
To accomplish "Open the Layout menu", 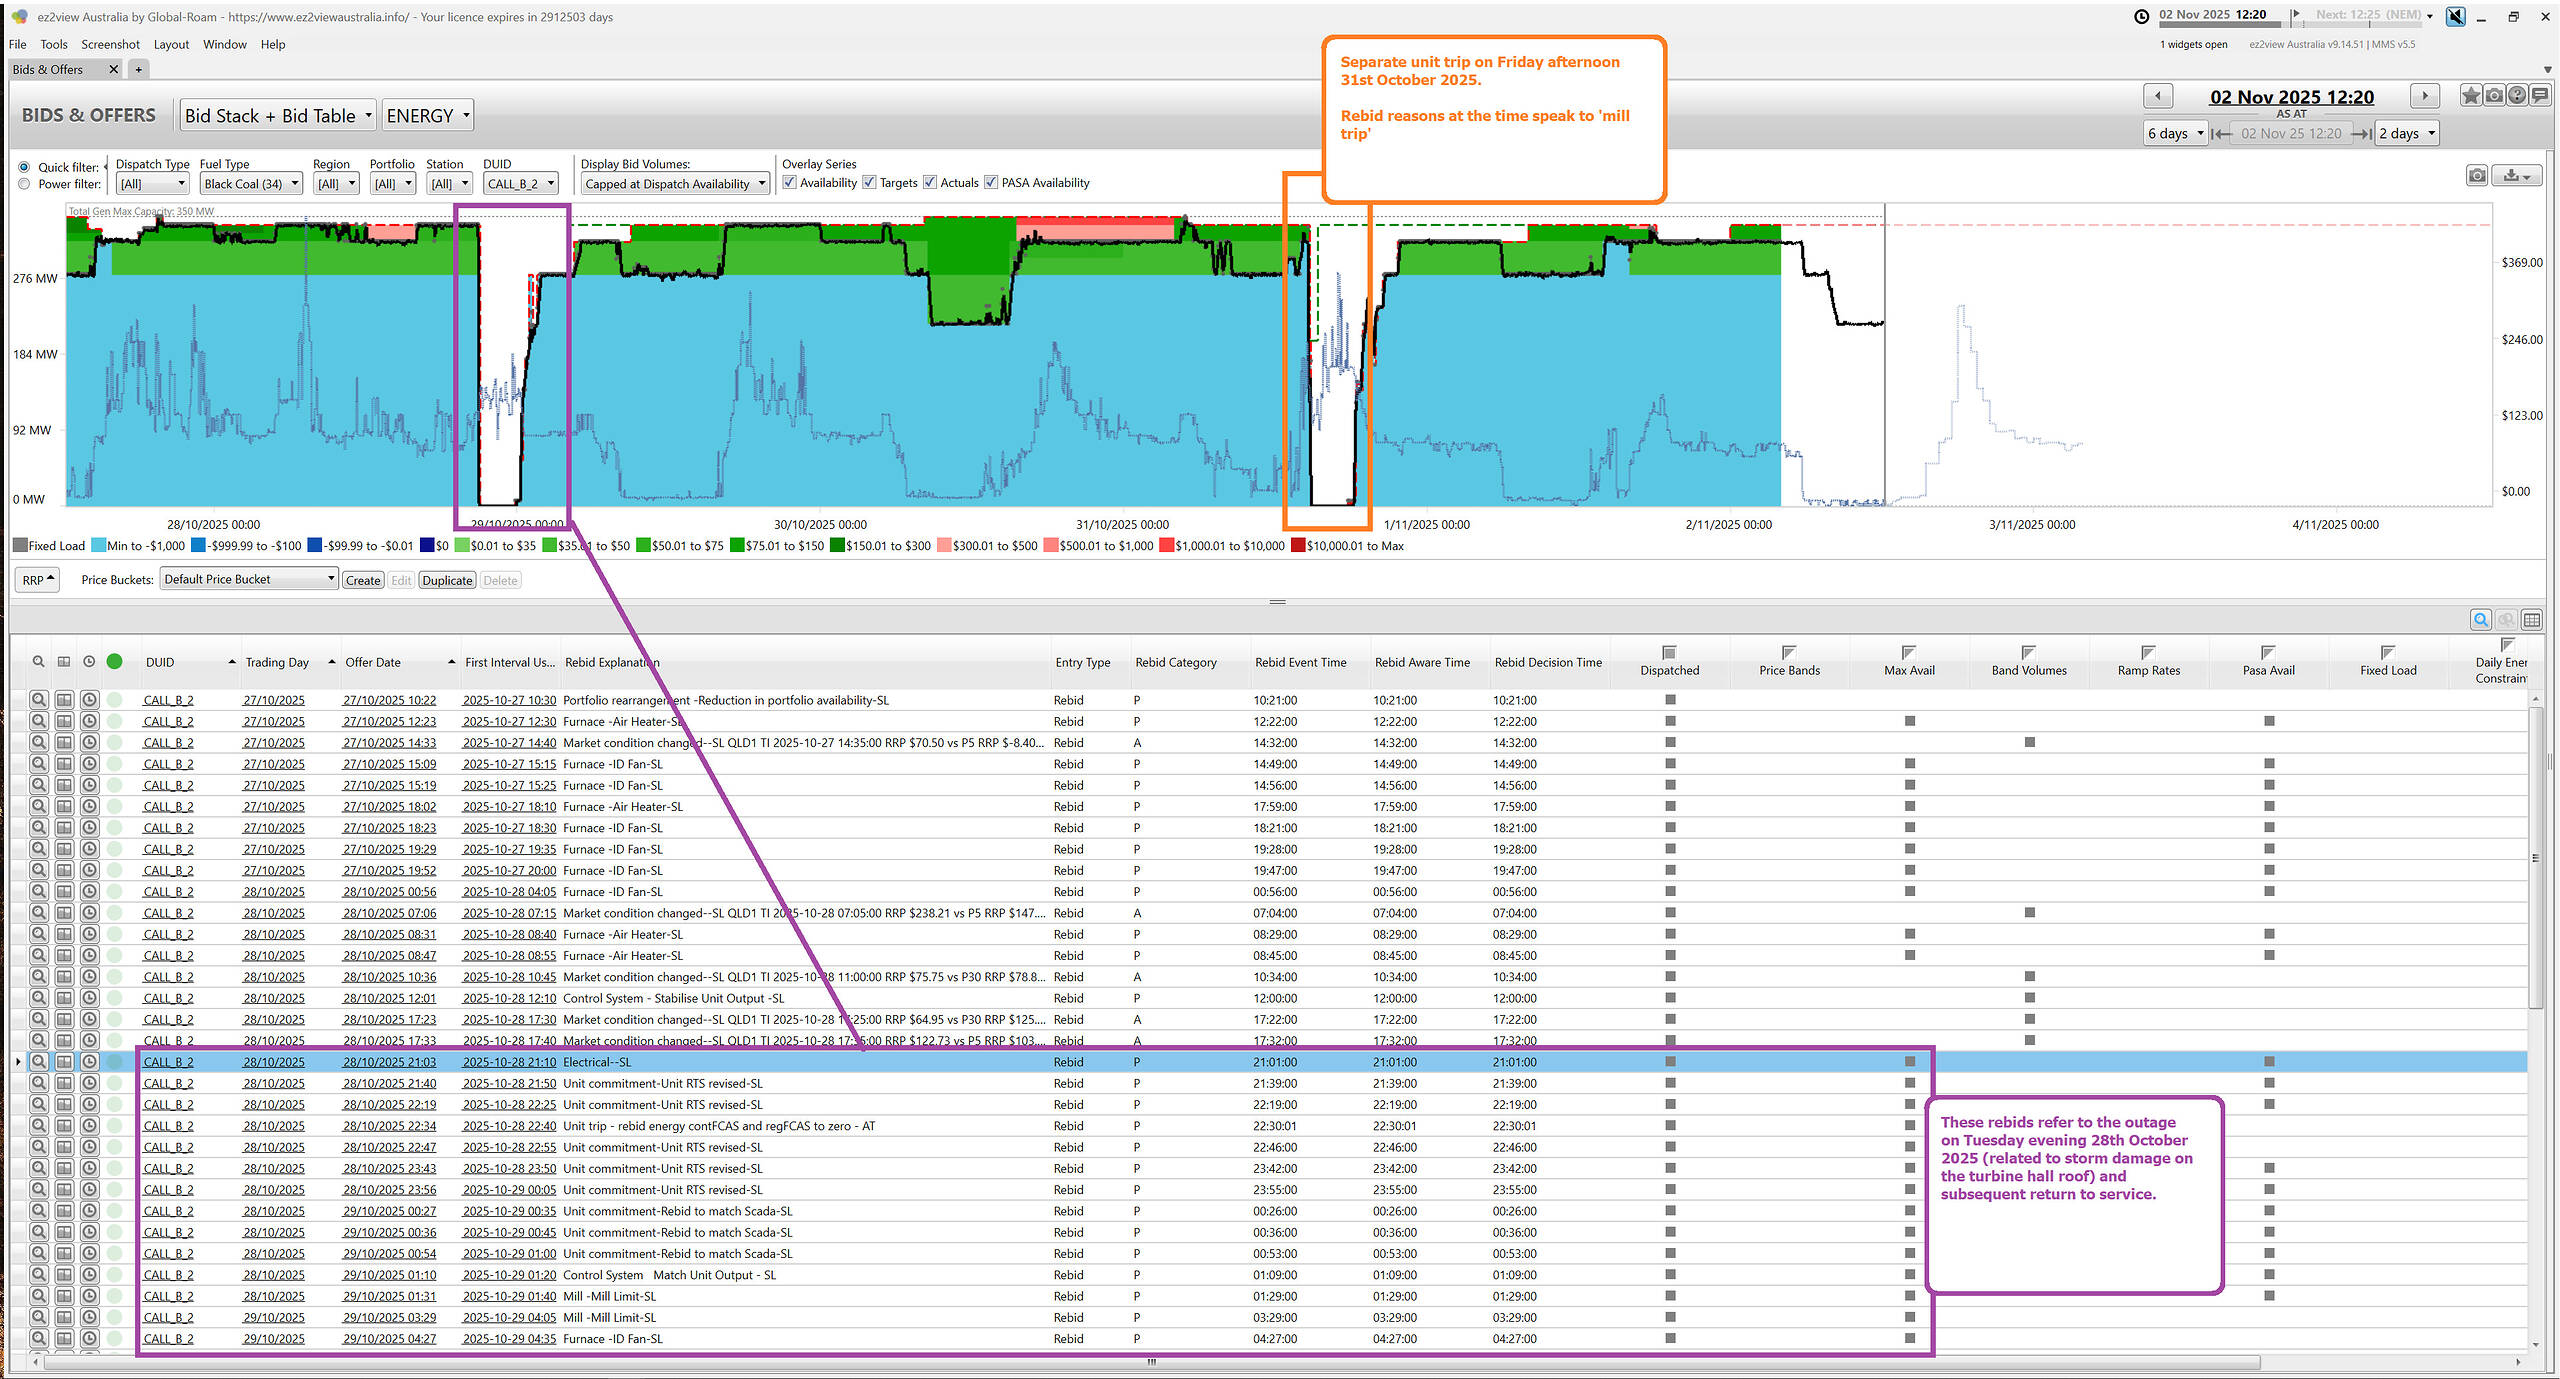I will (x=171, y=44).
